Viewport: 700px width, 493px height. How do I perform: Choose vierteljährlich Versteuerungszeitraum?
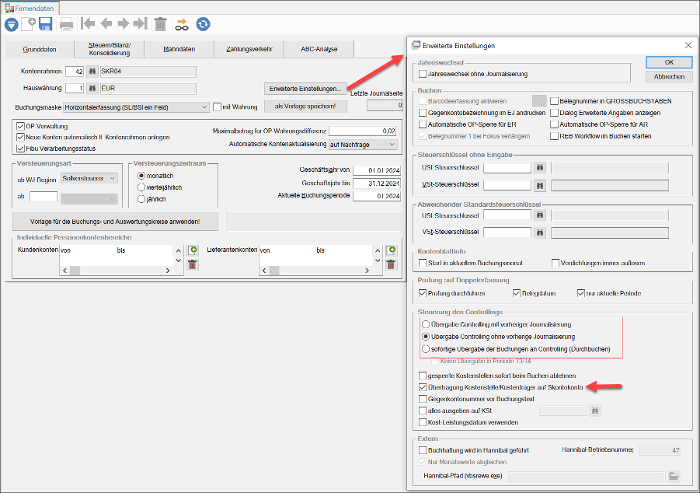pyautogui.click(x=141, y=188)
